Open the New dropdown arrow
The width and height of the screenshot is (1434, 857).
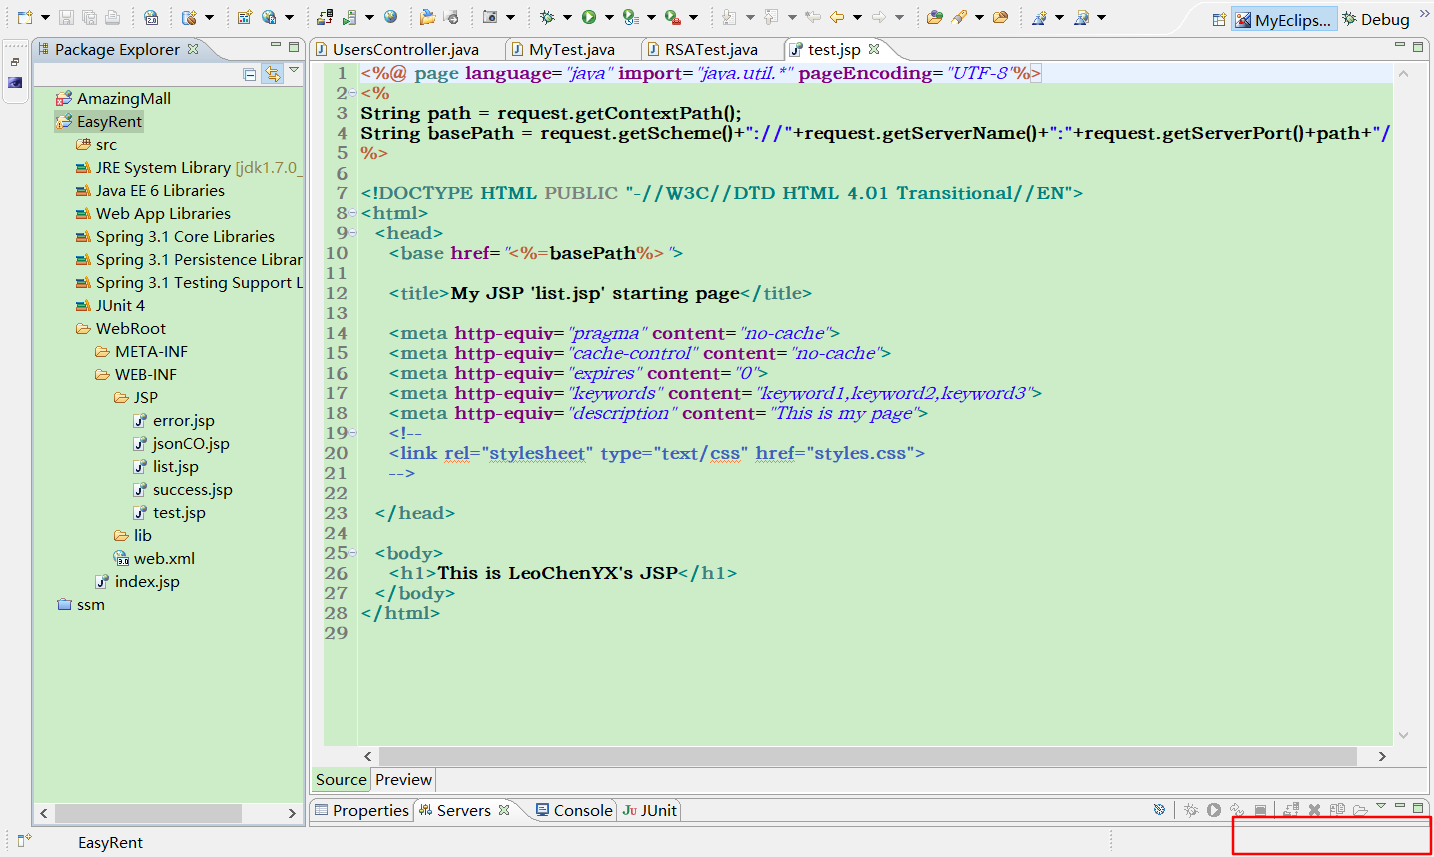[45, 18]
